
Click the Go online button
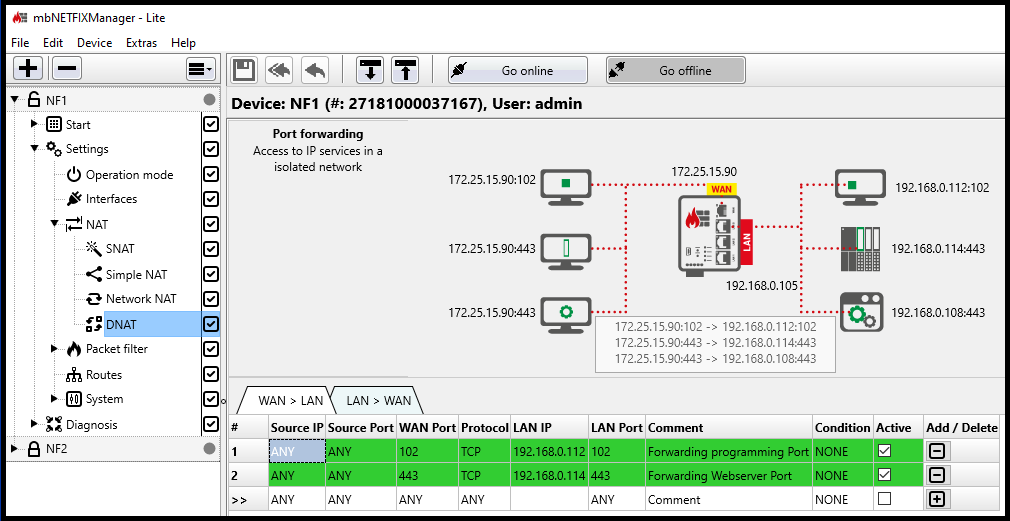coord(518,70)
